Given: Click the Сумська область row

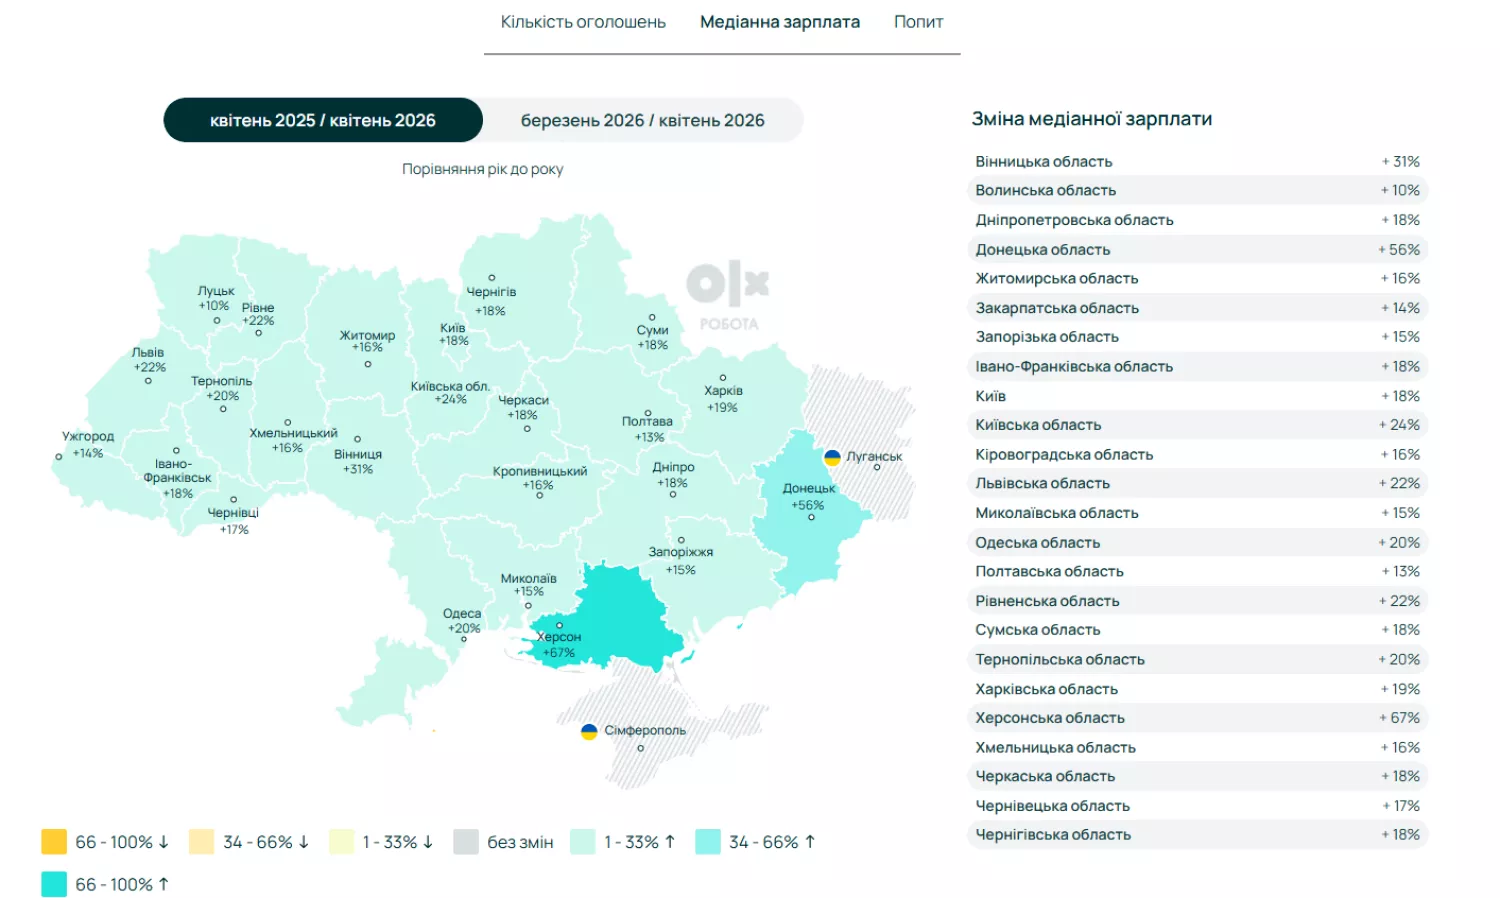Looking at the screenshot, I should tap(1197, 630).
